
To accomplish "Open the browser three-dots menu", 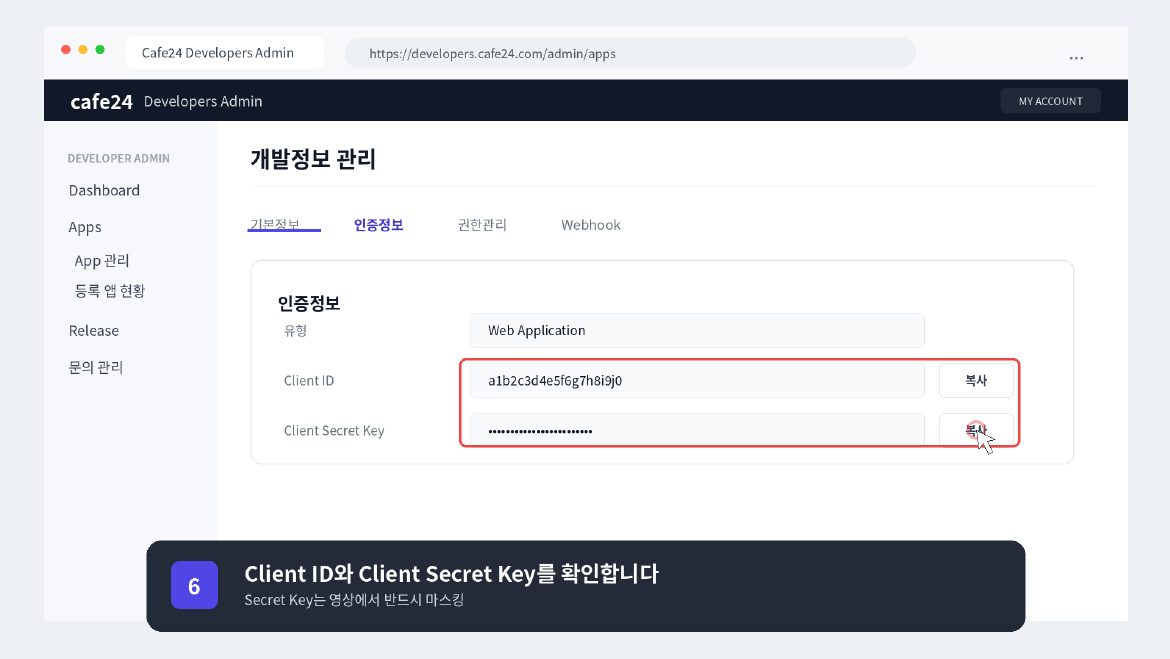I will [x=1076, y=57].
